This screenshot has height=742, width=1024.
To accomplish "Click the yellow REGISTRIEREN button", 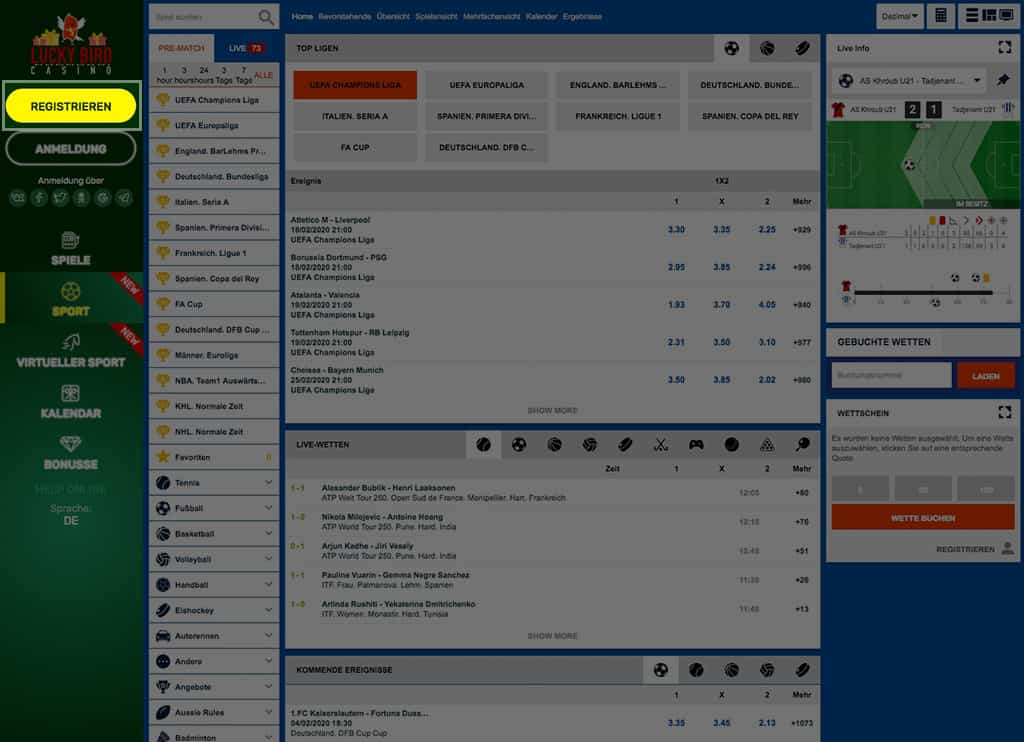I will (71, 106).
